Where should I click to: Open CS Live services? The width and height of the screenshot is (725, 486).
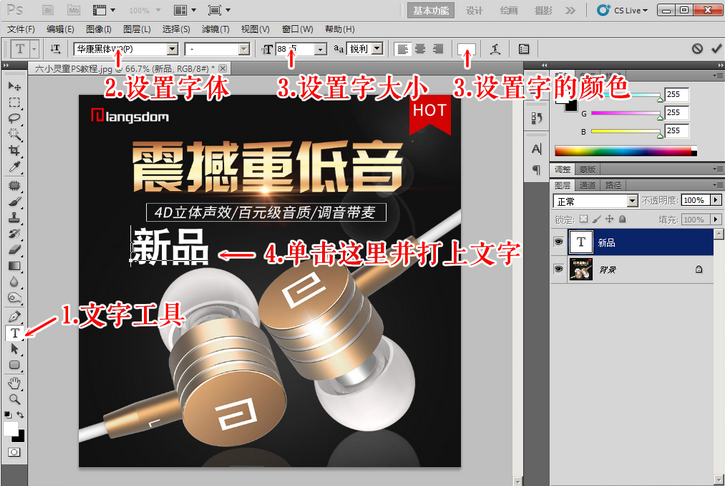[622, 10]
